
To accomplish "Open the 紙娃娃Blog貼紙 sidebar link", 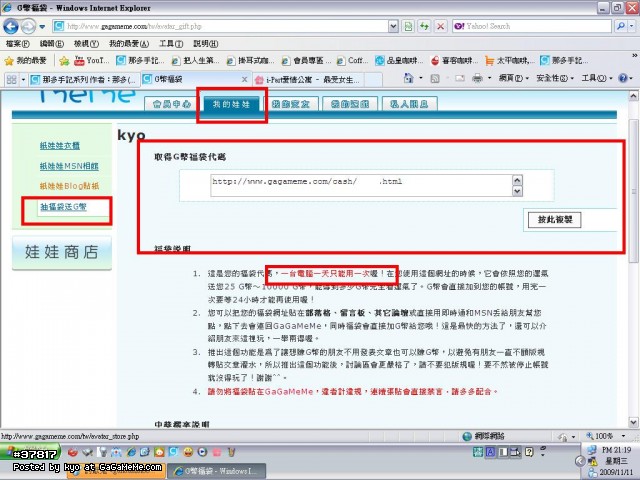I will pyautogui.click(x=69, y=186).
